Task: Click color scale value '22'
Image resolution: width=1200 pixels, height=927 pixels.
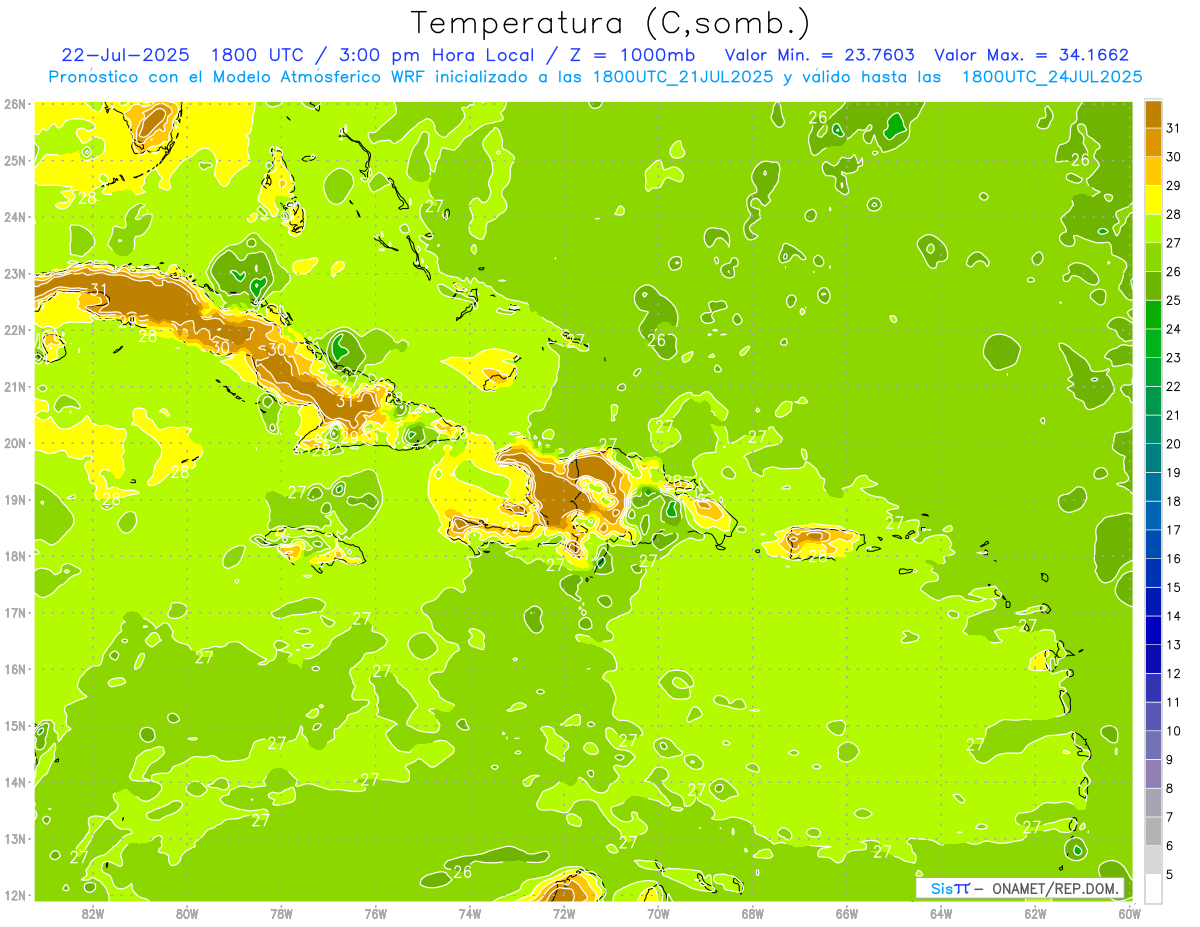Action: click(1174, 387)
